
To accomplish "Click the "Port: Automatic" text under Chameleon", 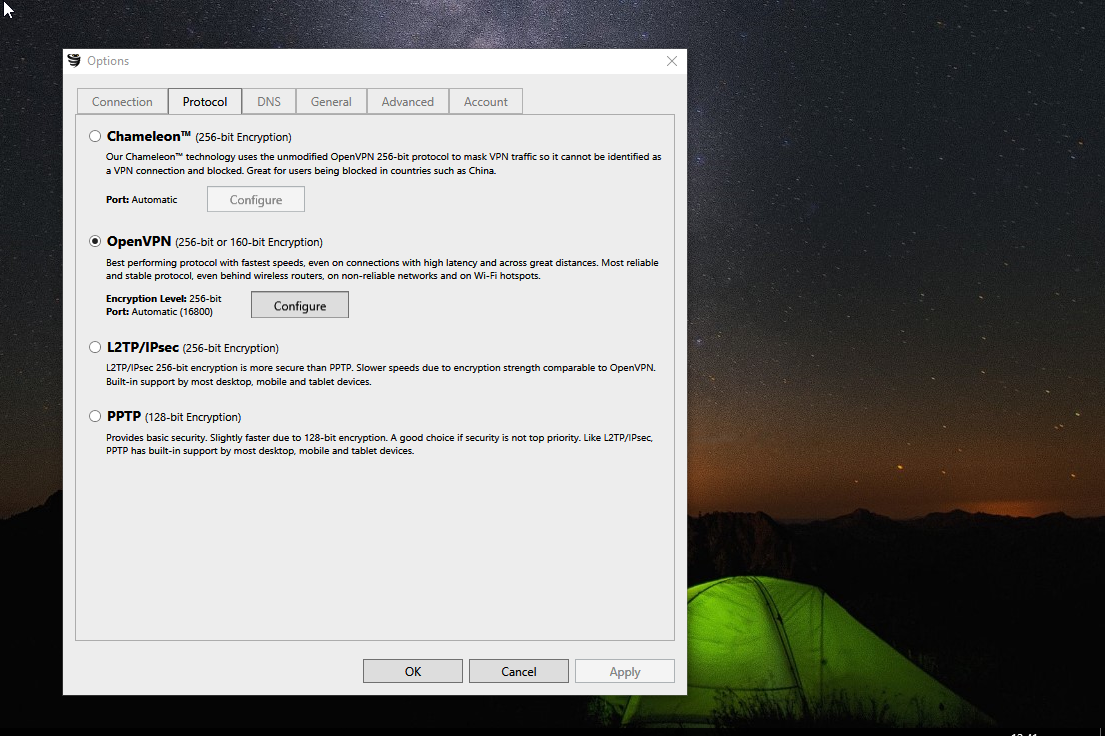I will click(x=142, y=200).
